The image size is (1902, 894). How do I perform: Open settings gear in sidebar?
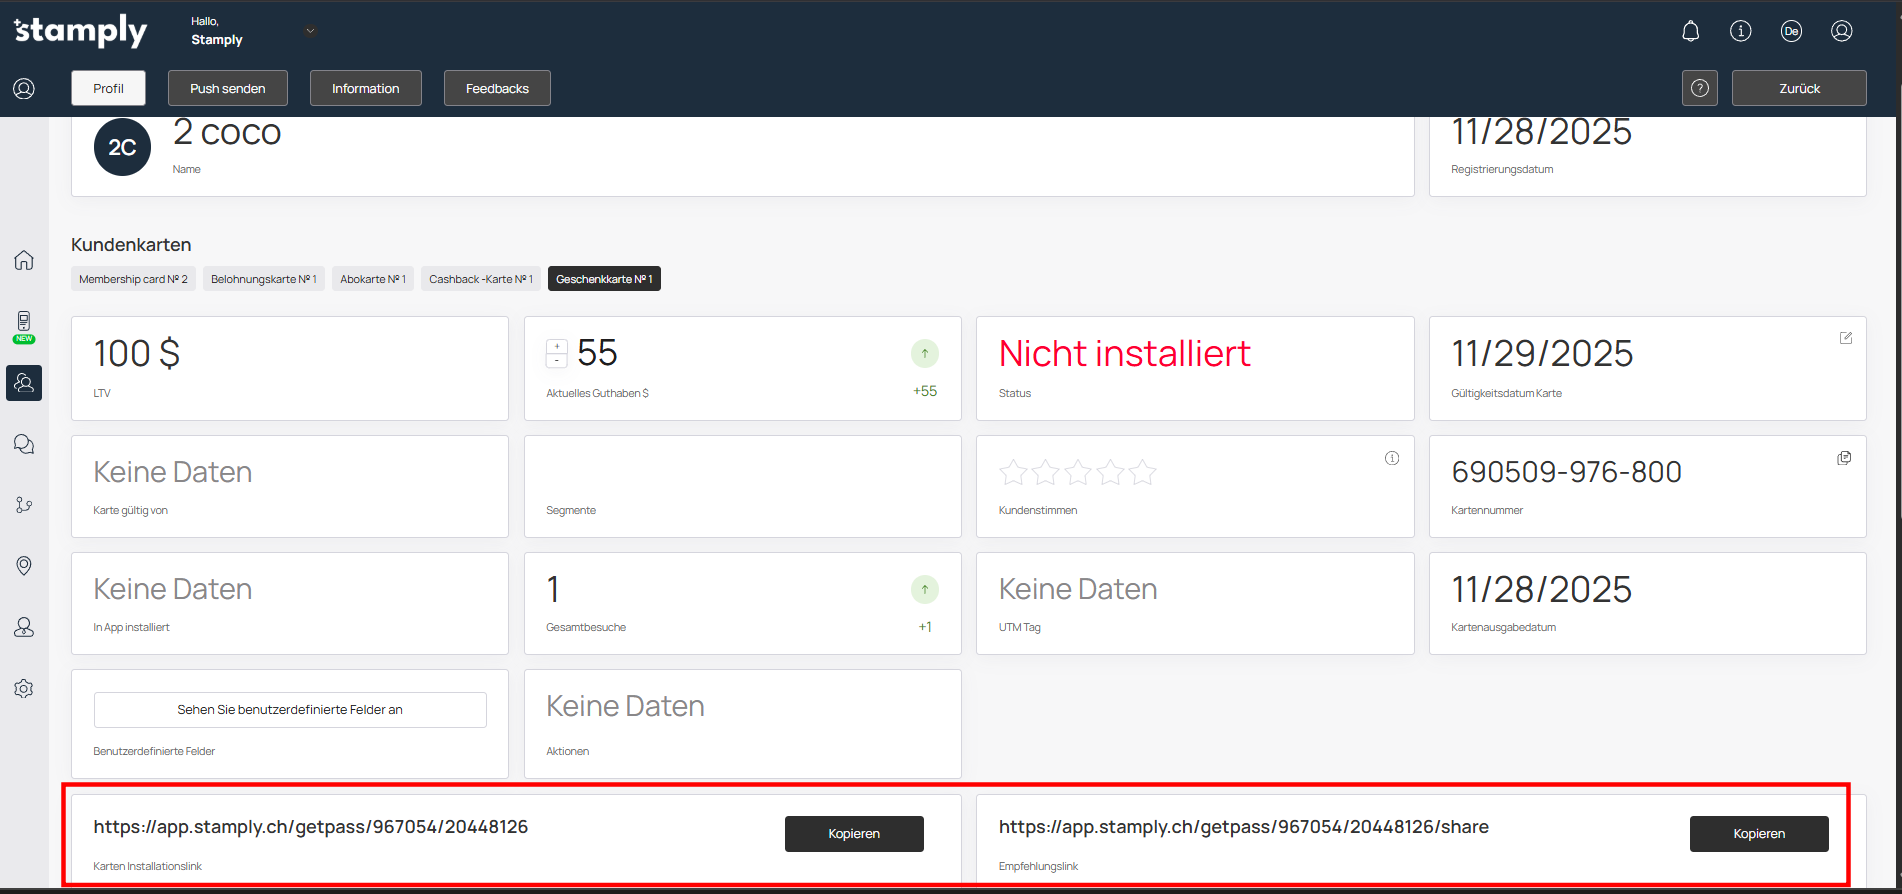point(24,689)
